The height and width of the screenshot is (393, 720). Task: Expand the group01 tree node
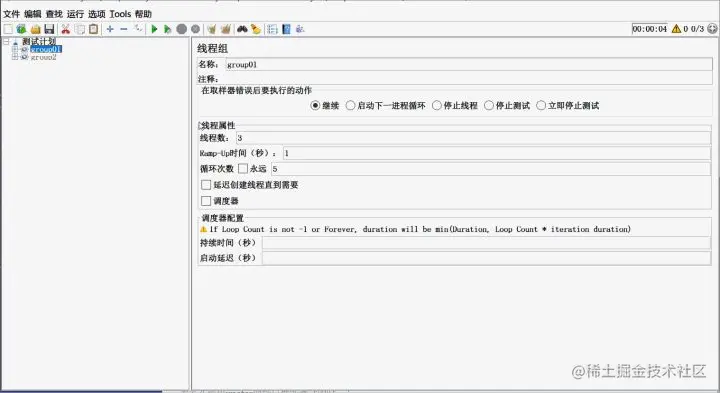[15, 49]
